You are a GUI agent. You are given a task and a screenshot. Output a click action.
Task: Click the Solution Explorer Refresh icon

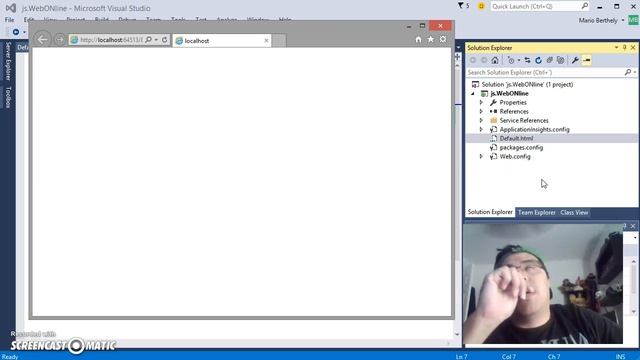click(x=538, y=60)
